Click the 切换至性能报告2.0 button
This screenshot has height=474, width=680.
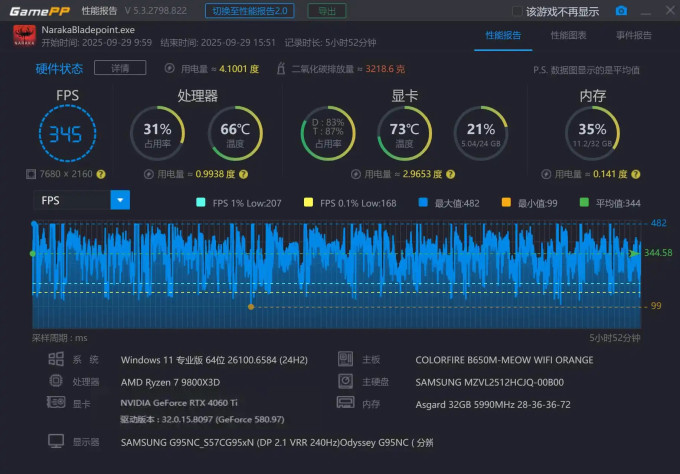pos(250,11)
